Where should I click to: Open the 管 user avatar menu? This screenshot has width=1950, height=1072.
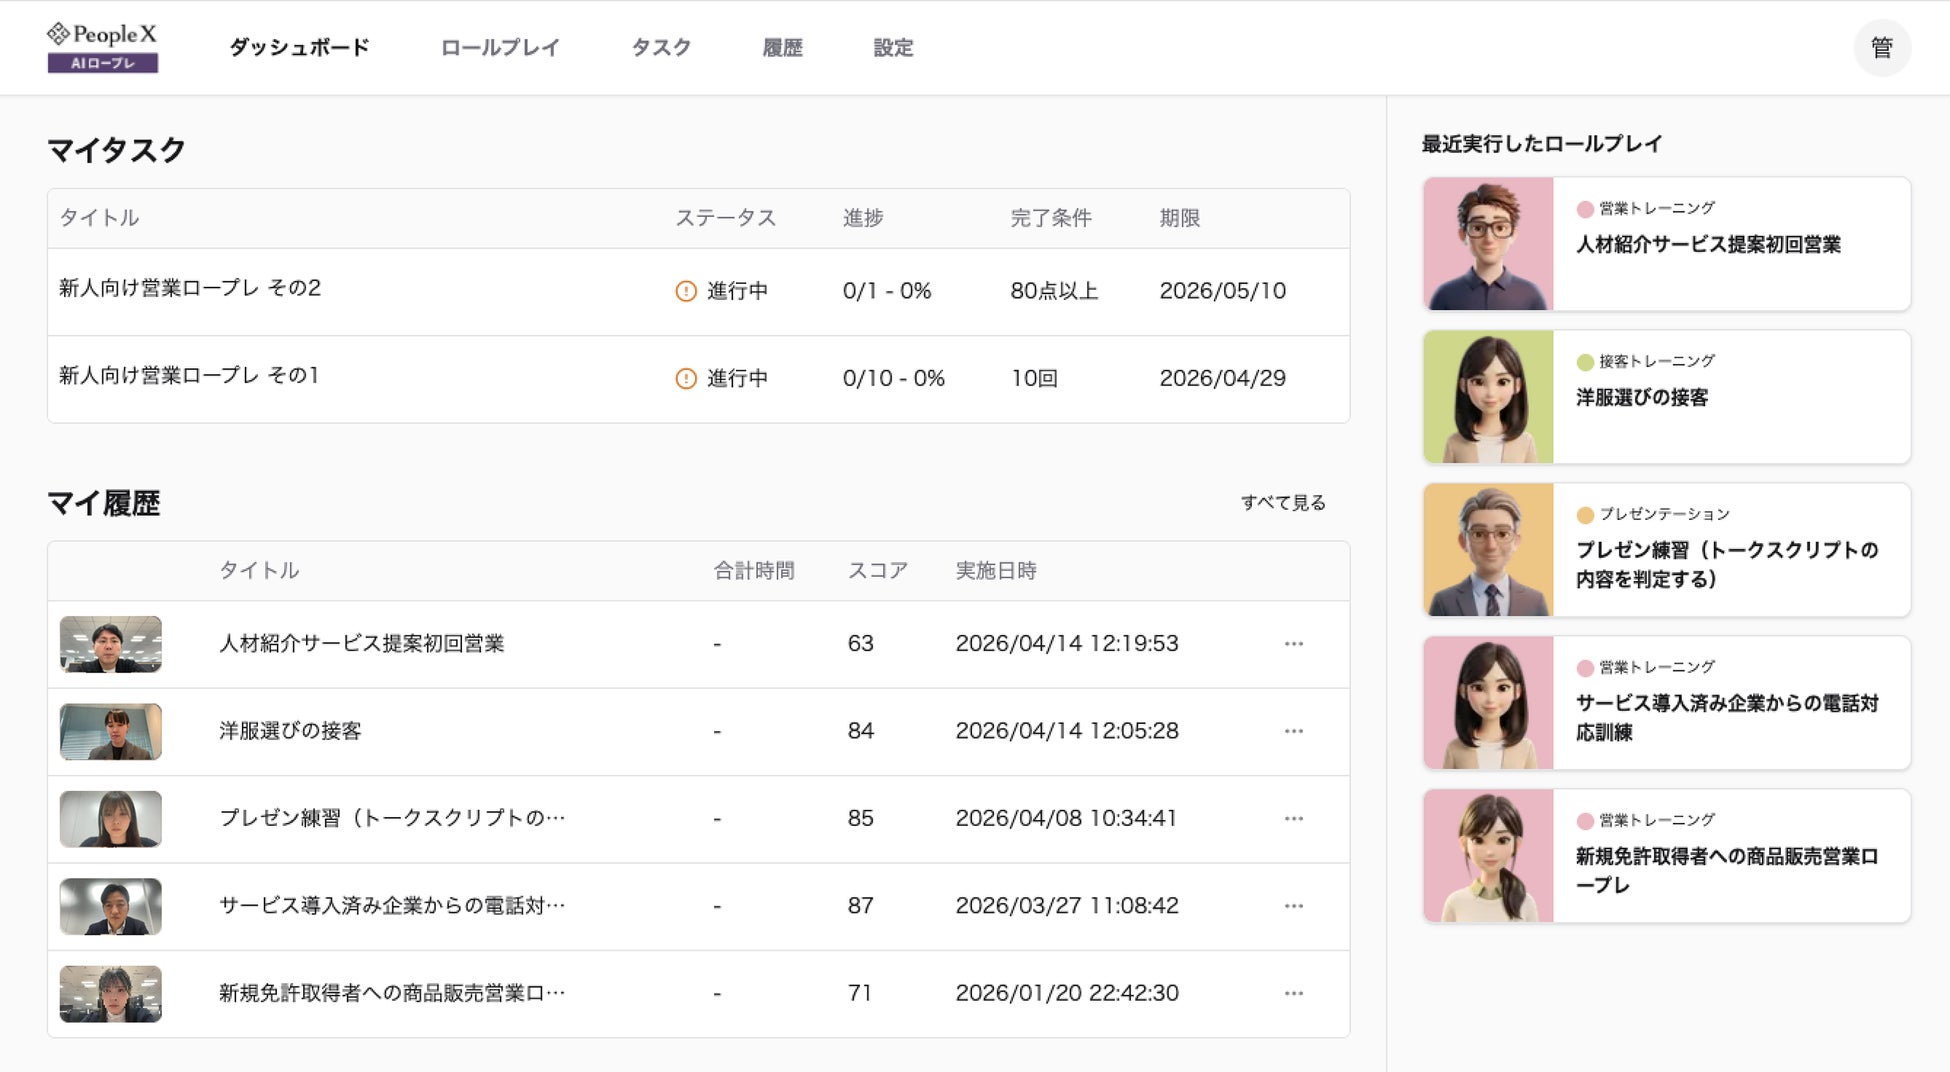[x=1881, y=48]
